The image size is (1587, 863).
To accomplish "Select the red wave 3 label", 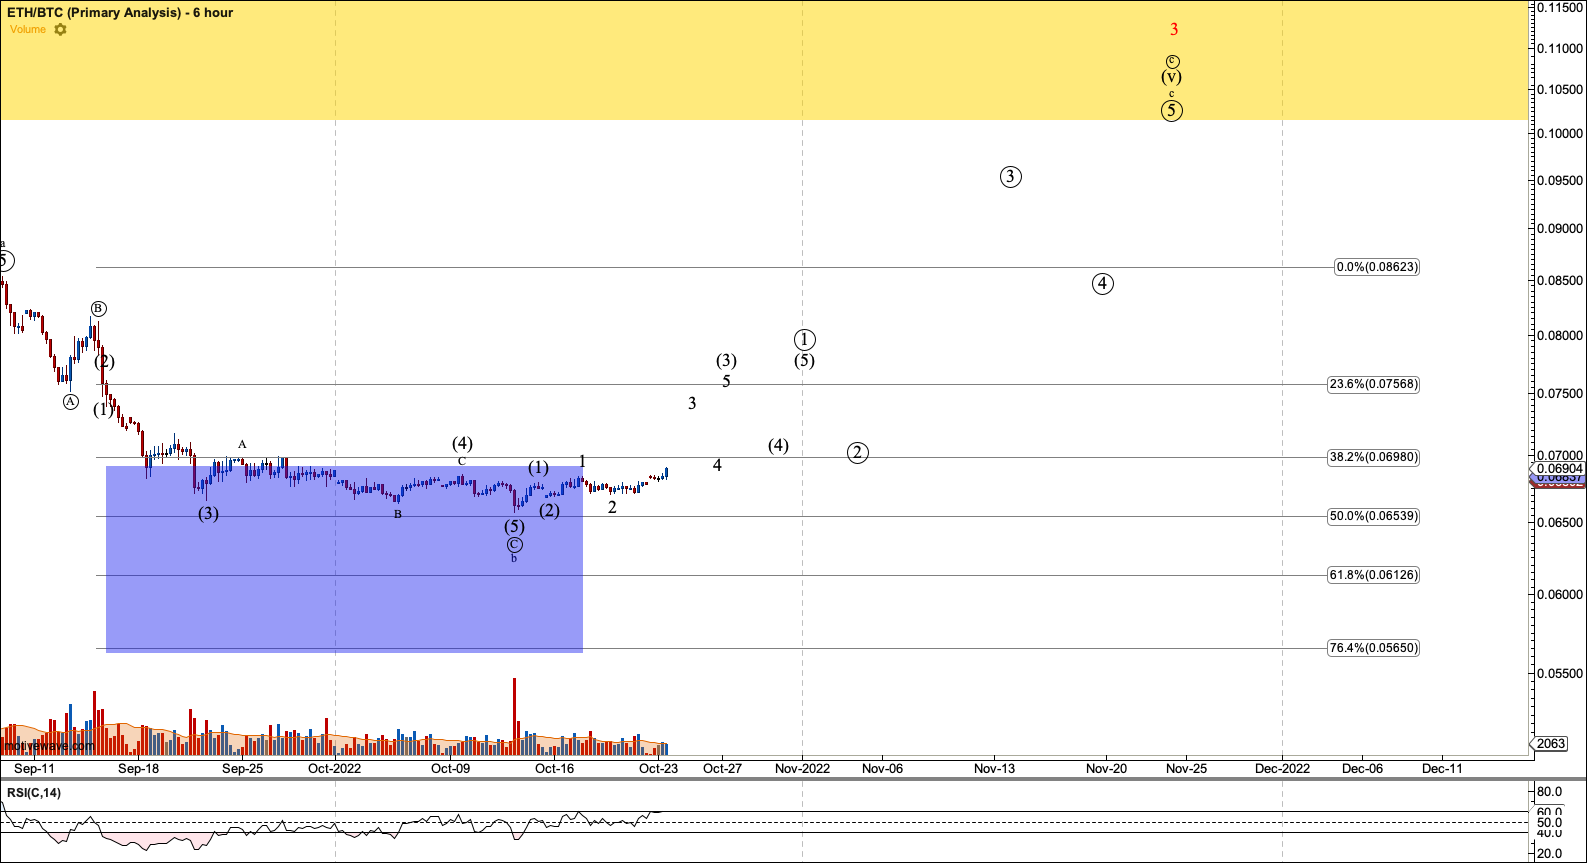I will click(x=1174, y=30).
